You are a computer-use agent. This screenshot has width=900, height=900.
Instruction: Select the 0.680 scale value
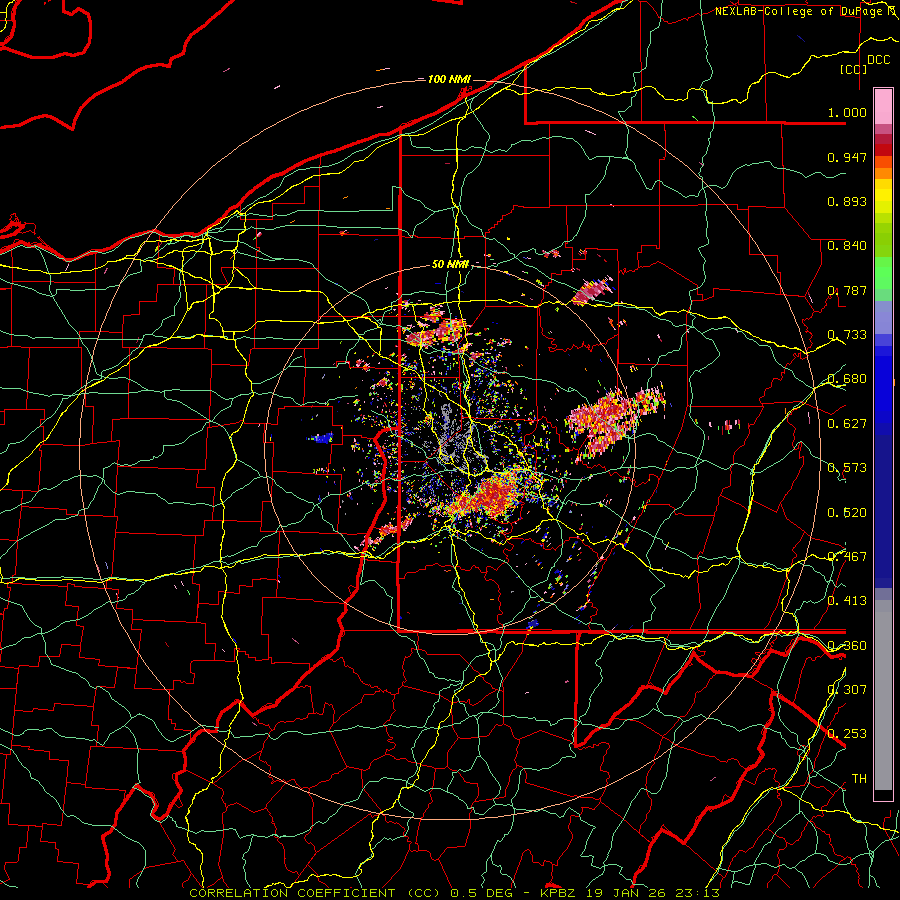(847, 379)
